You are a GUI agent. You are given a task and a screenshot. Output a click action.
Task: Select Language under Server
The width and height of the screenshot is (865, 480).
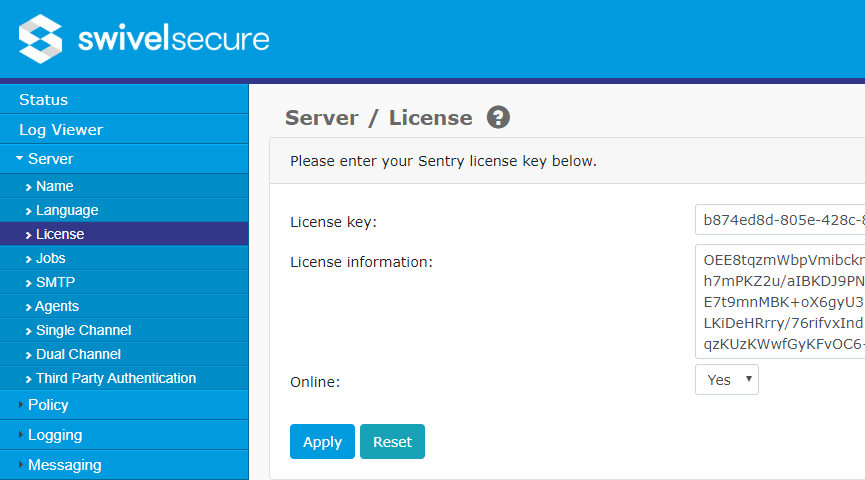[x=124, y=210]
